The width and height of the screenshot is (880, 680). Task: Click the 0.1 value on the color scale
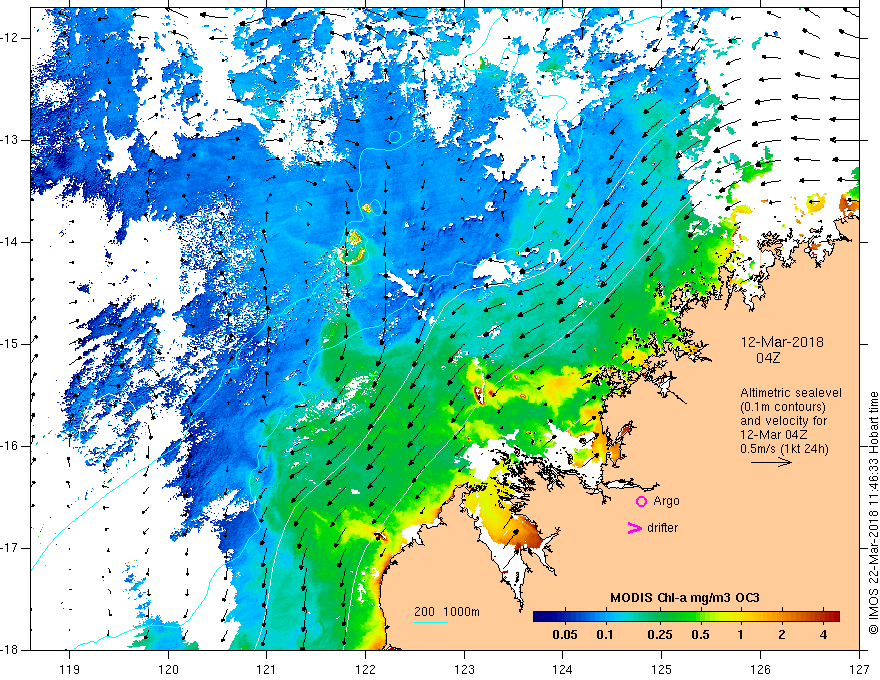point(604,635)
